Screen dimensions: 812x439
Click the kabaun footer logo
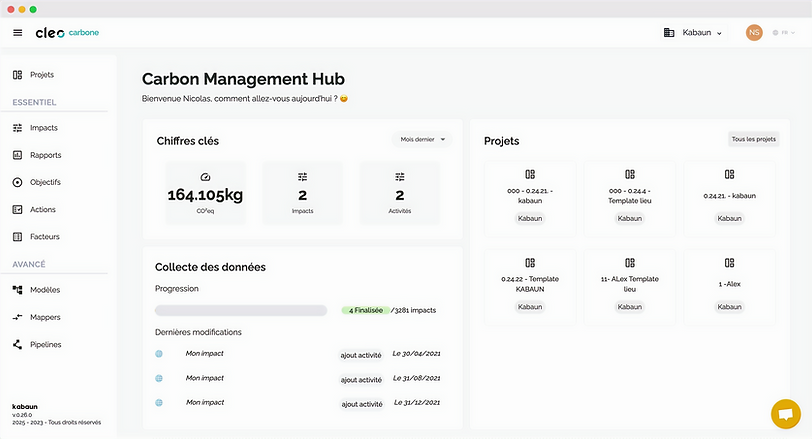(x=25, y=407)
